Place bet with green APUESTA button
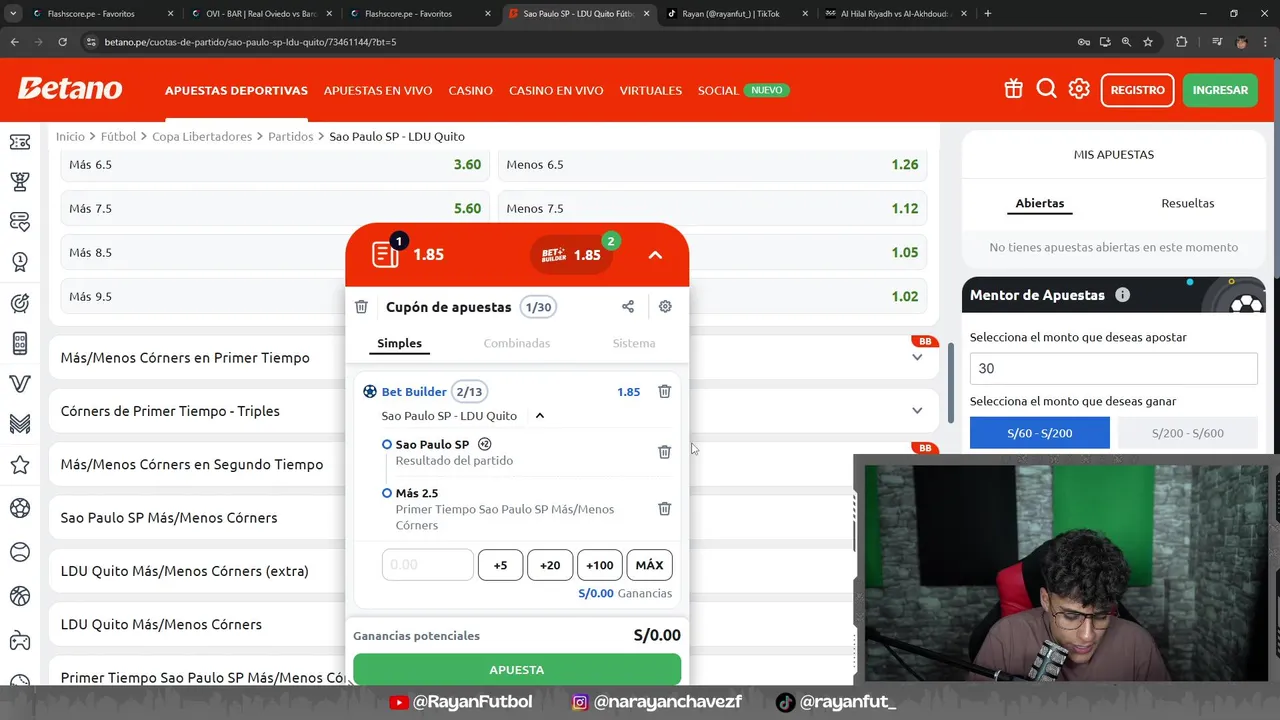The width and height of the screenshot is (1280, 720). coord(517,669)
